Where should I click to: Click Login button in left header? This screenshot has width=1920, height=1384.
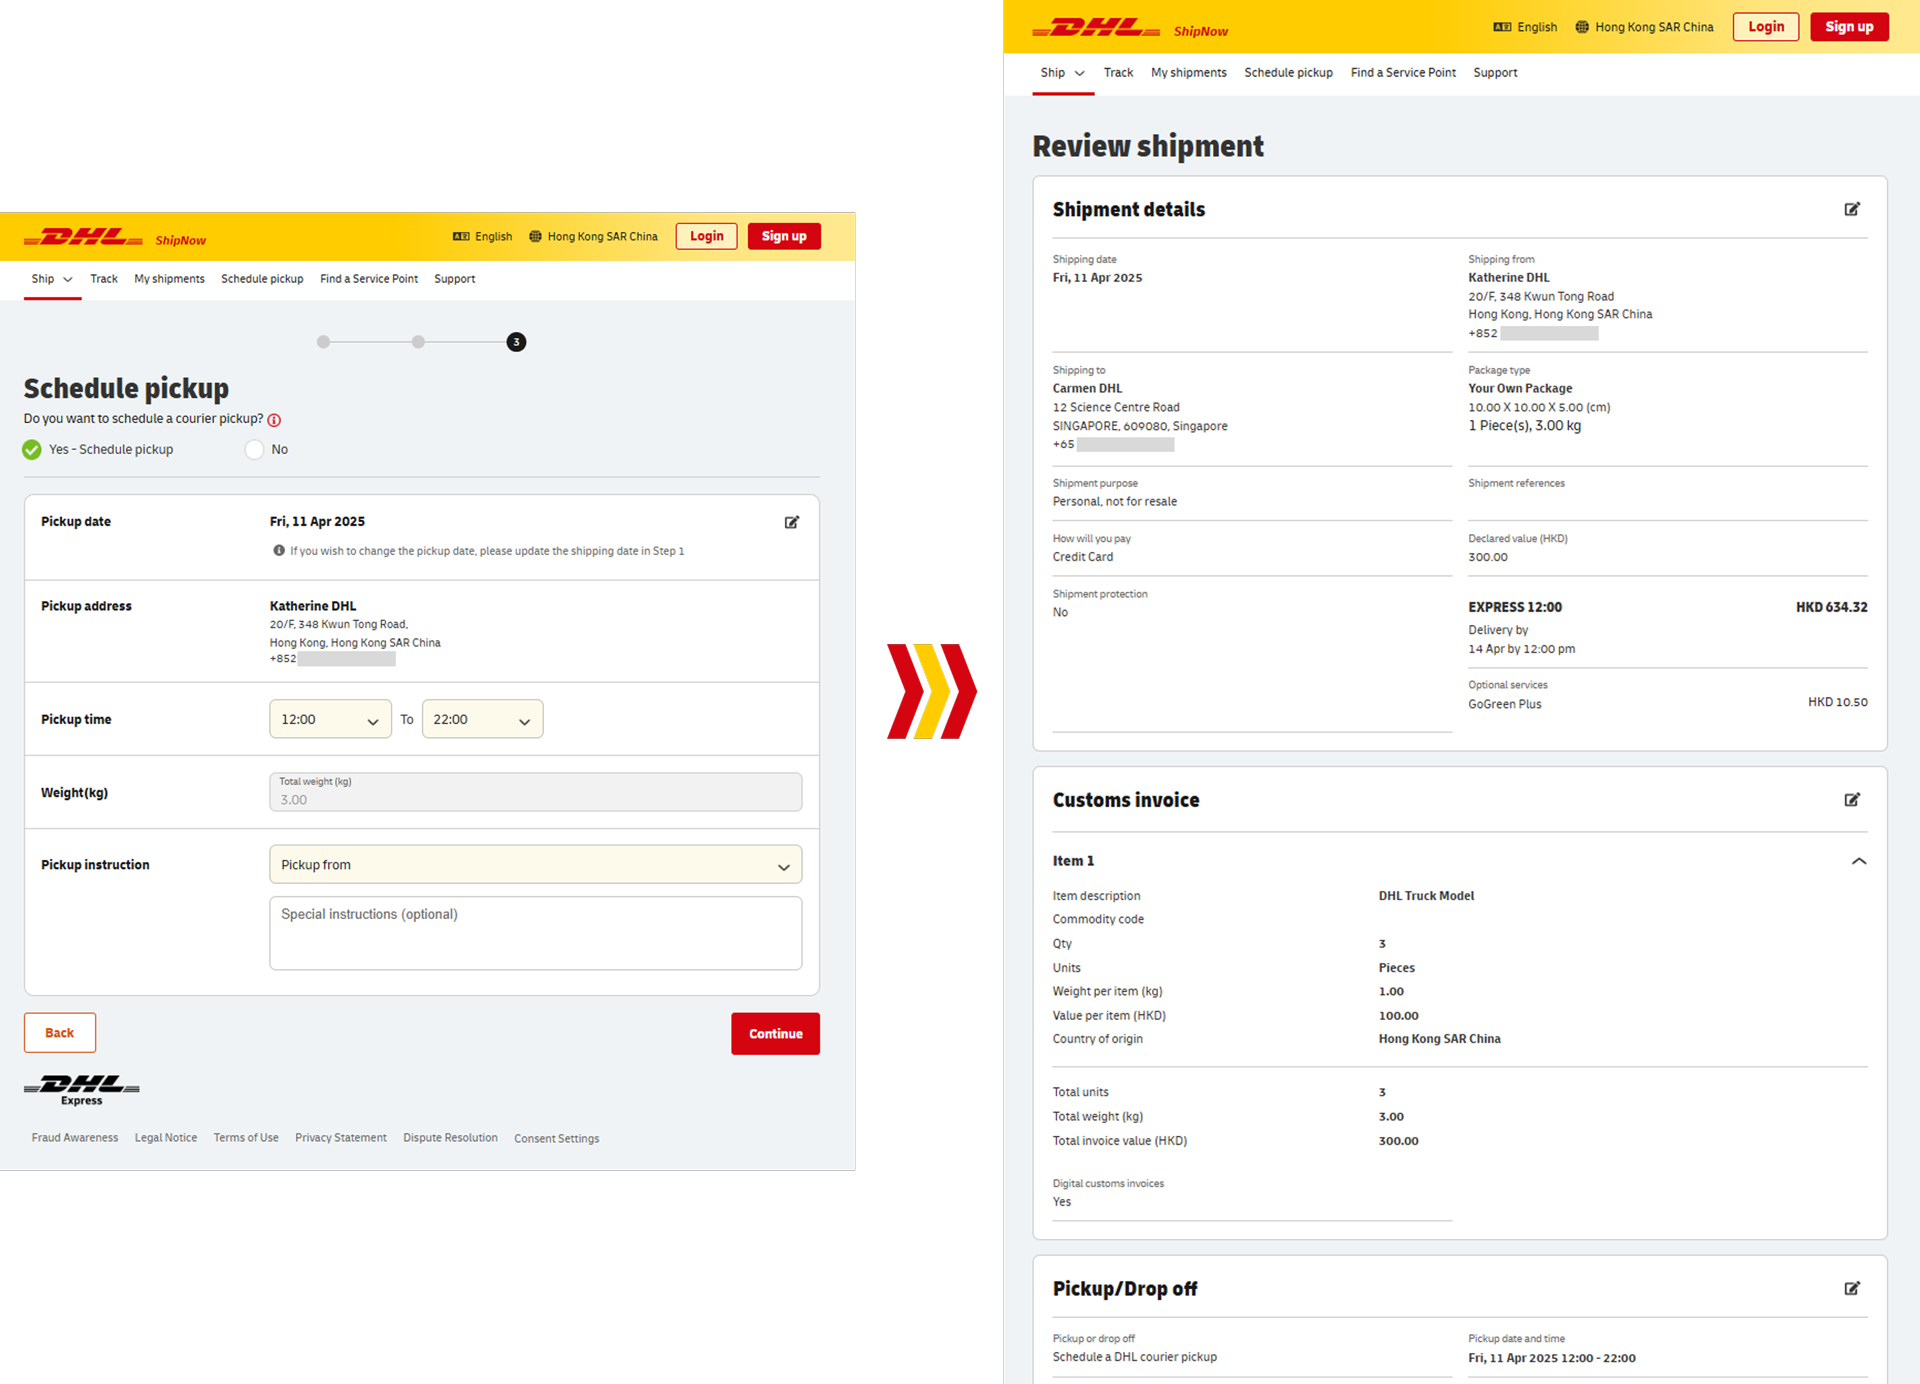[706, 236]
